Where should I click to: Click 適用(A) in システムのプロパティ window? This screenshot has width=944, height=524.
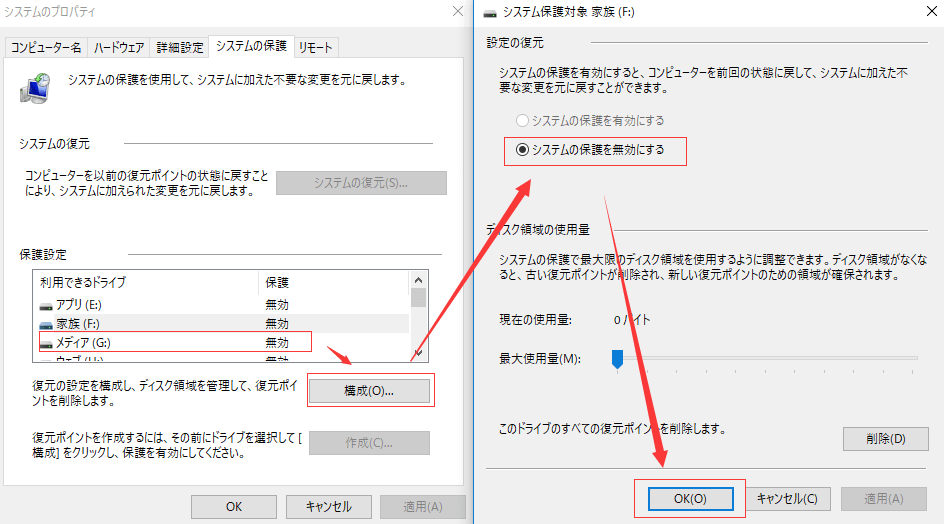[423, 507]
